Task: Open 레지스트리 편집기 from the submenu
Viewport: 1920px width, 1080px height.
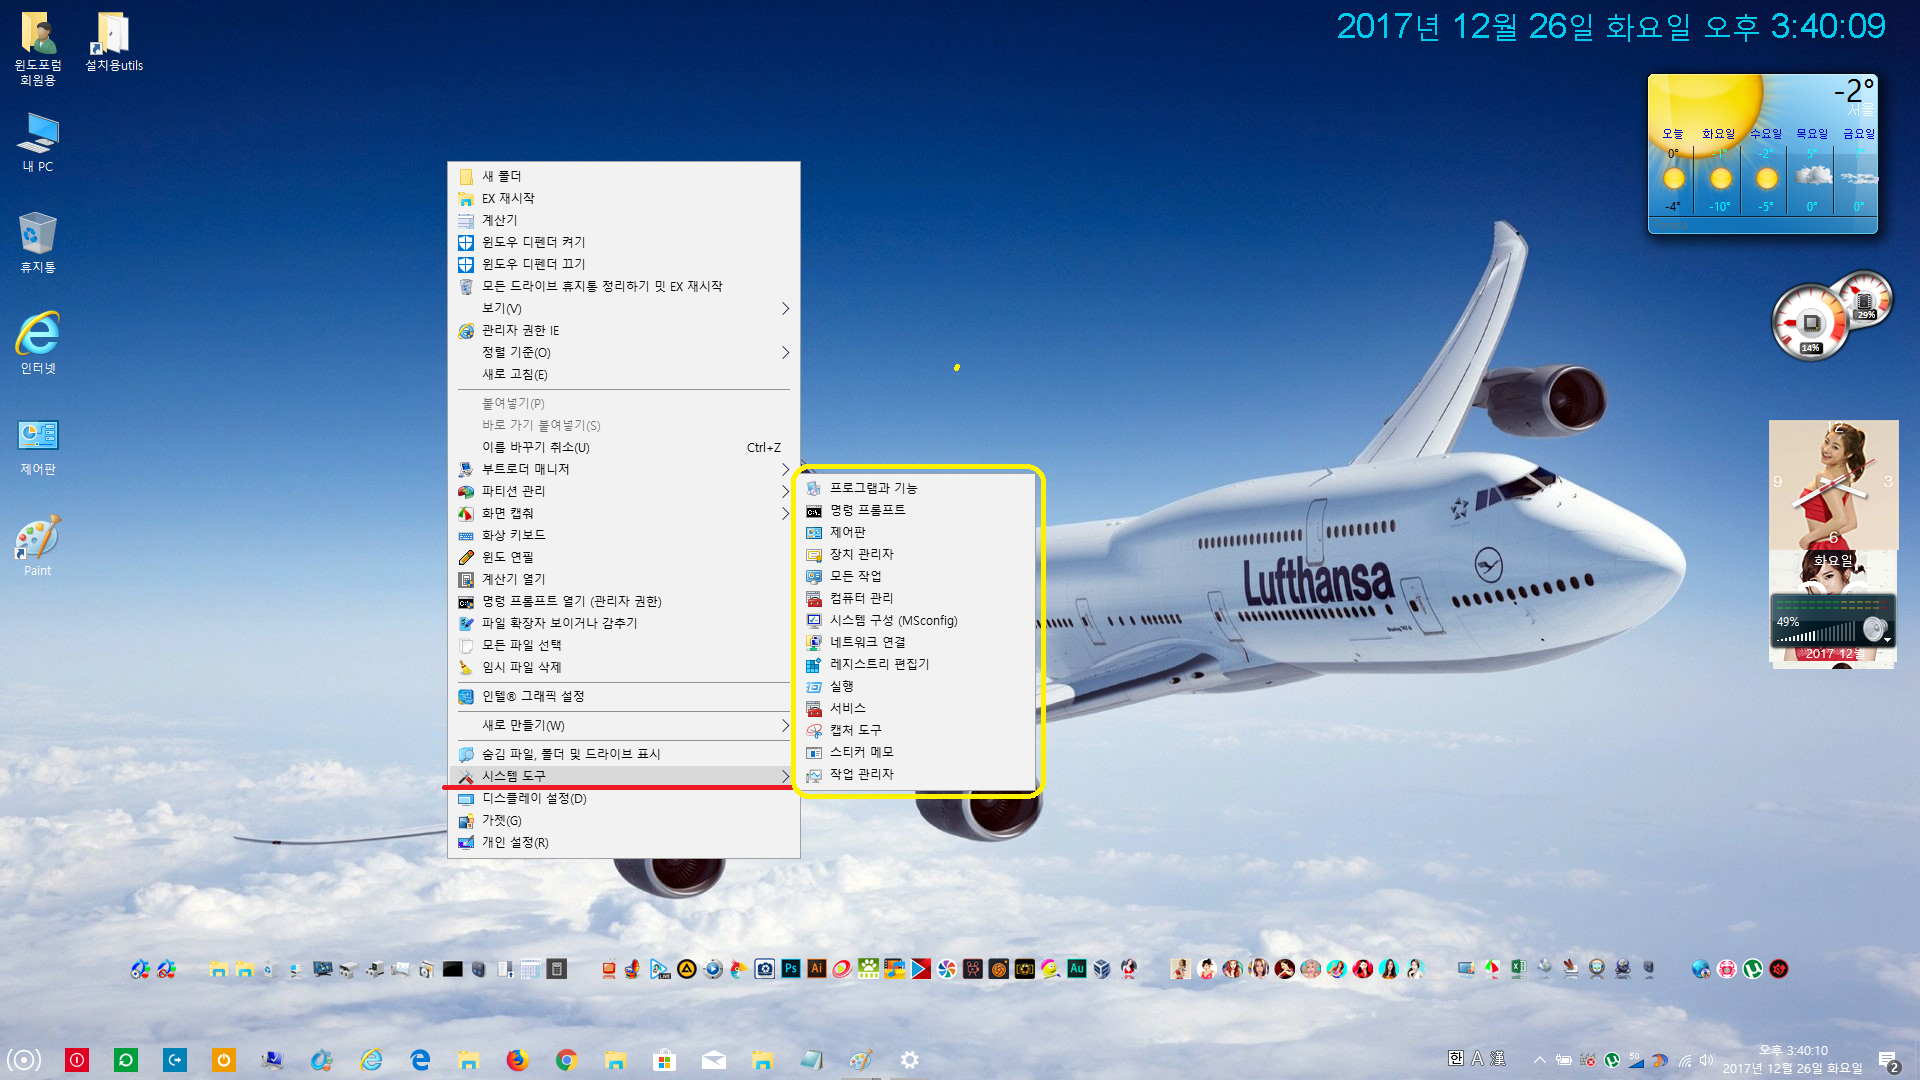Action: pos(919,664)
